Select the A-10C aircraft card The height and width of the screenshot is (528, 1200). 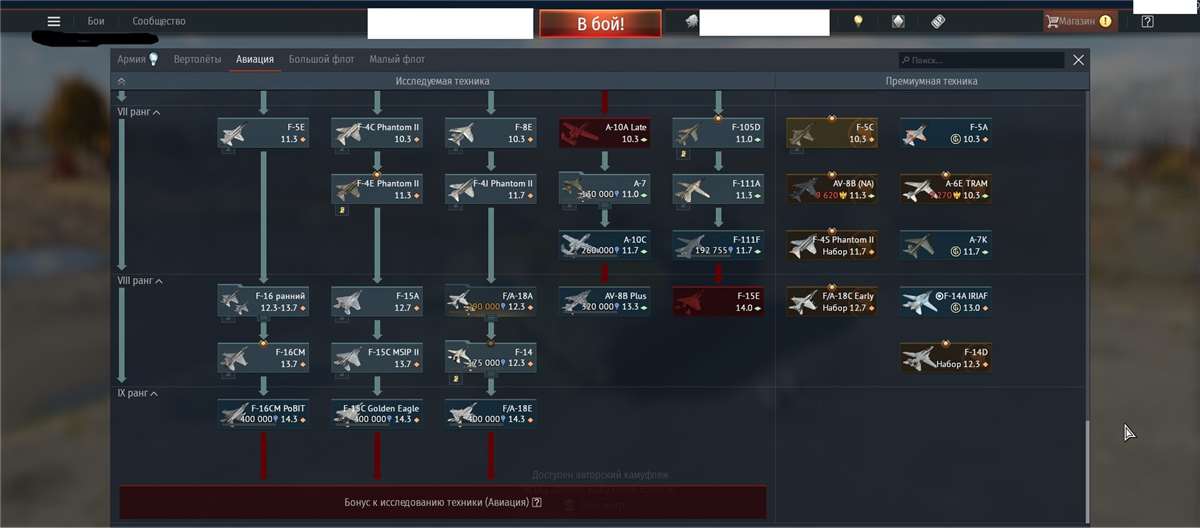click(604, 245)
